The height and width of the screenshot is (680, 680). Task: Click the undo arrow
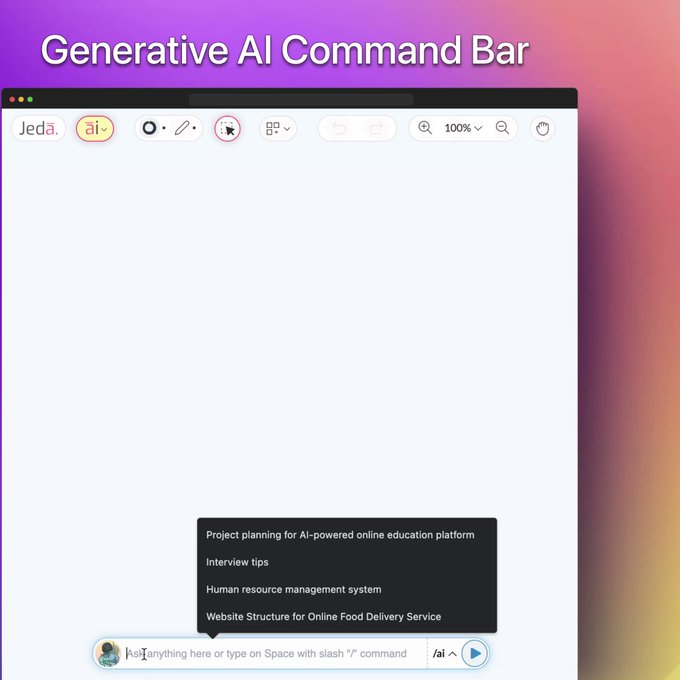click(339, 128)
